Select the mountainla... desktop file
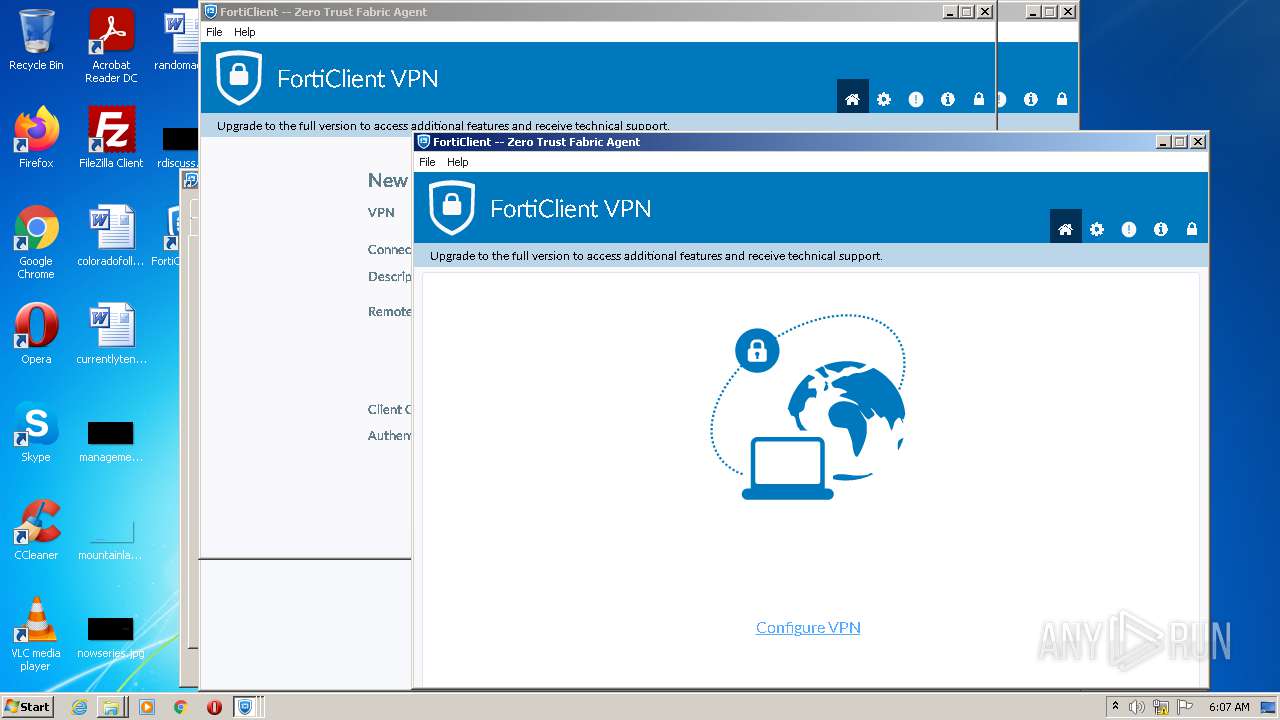 pyautogui.click(x=111, y=538)
